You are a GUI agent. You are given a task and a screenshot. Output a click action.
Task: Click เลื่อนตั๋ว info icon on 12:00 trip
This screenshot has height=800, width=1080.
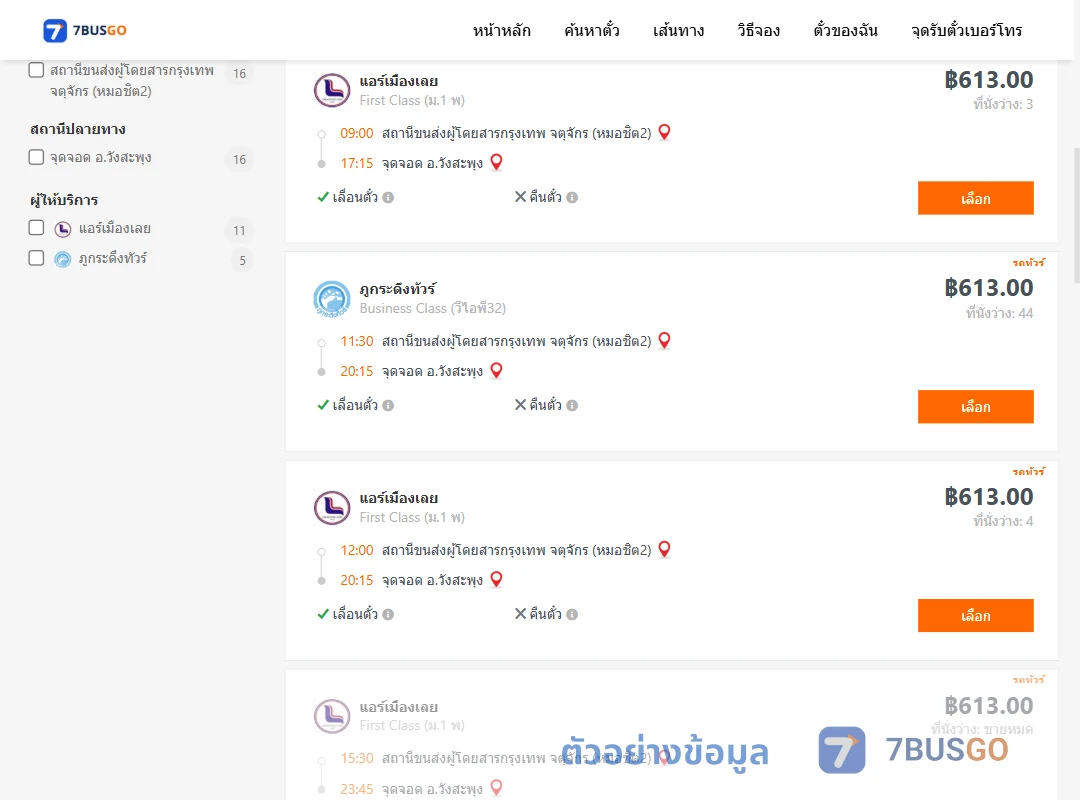pyautogui.click(x=388, y=615)
